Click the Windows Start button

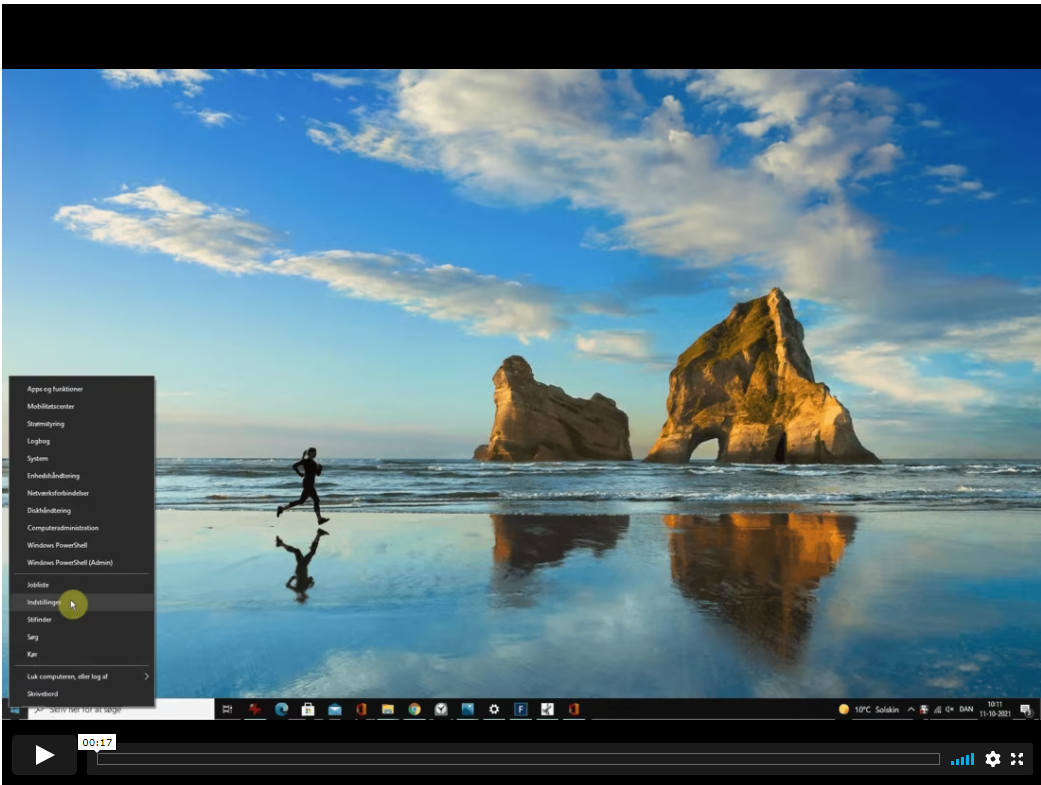[x=14, y=710]
